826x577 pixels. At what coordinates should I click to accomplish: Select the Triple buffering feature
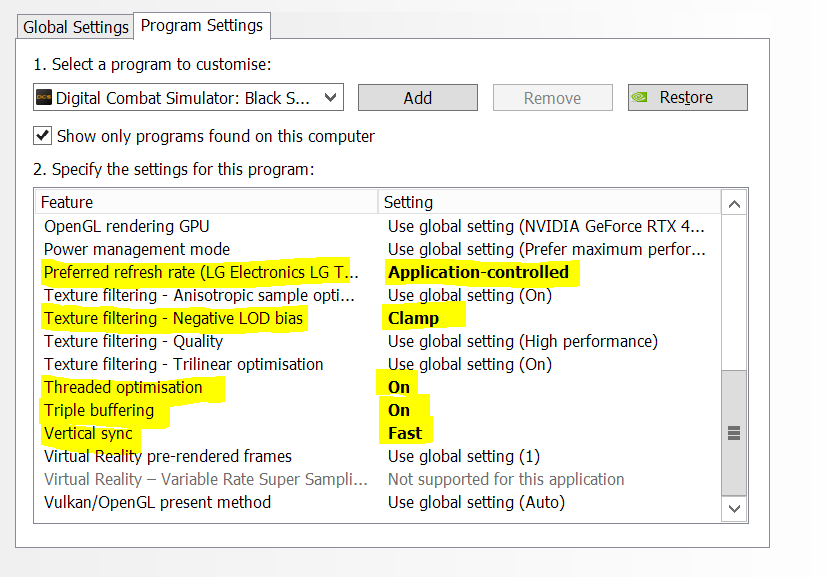coord(99,410)
